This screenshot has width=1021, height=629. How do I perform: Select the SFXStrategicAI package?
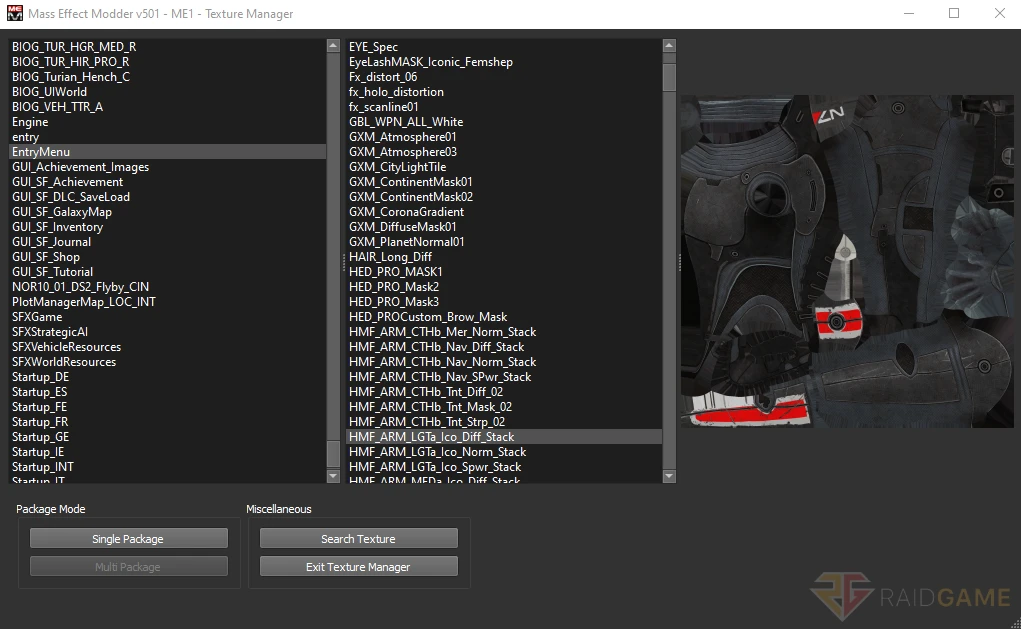tap(167, 331)
